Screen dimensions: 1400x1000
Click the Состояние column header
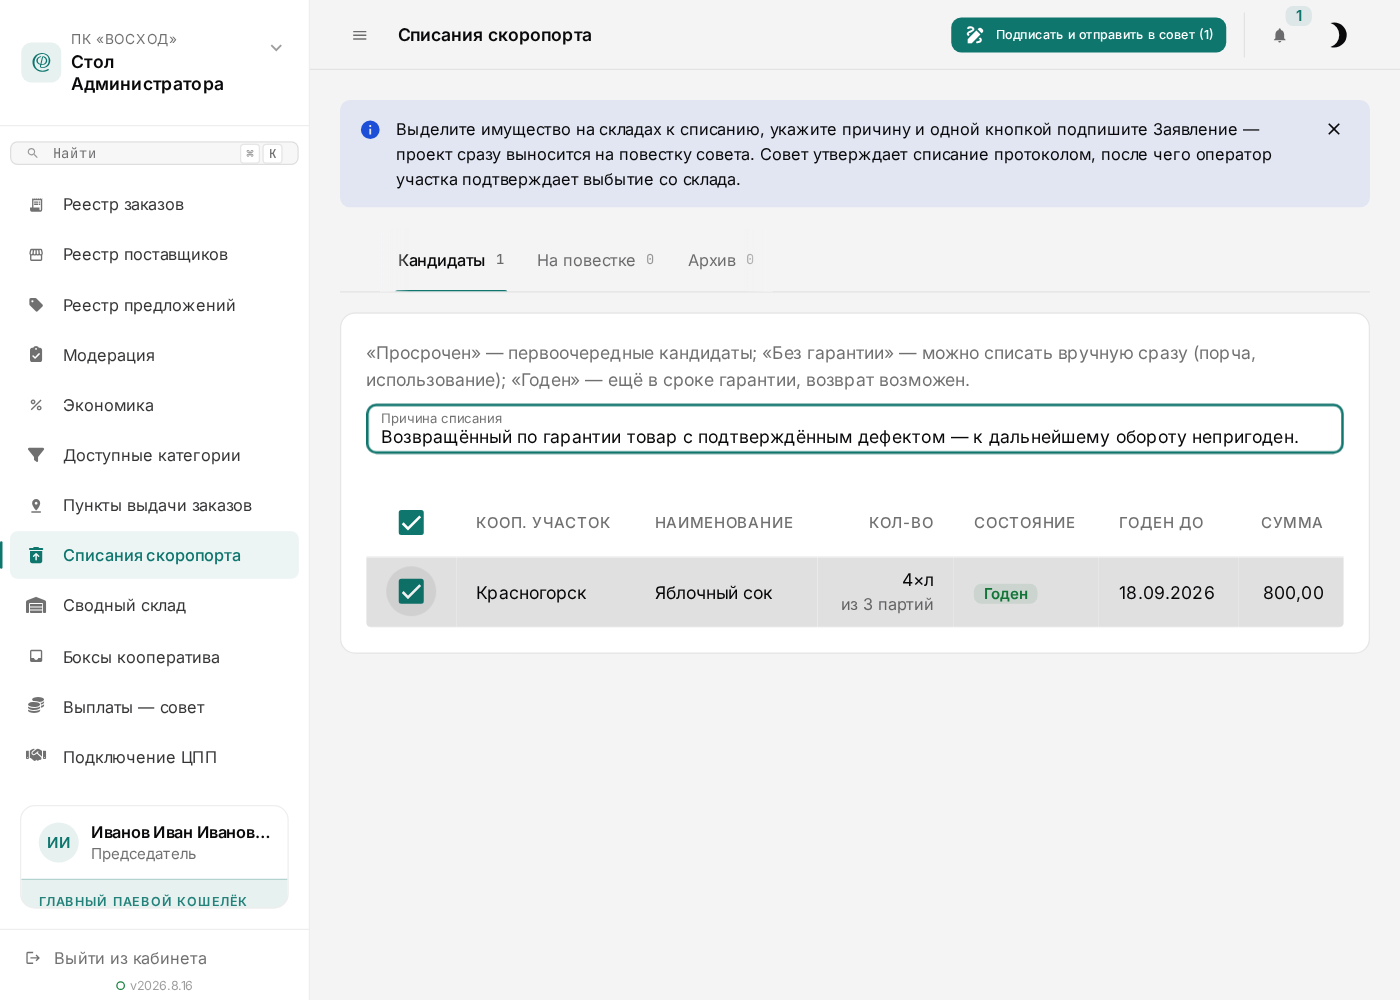[x=1025, y=522]
